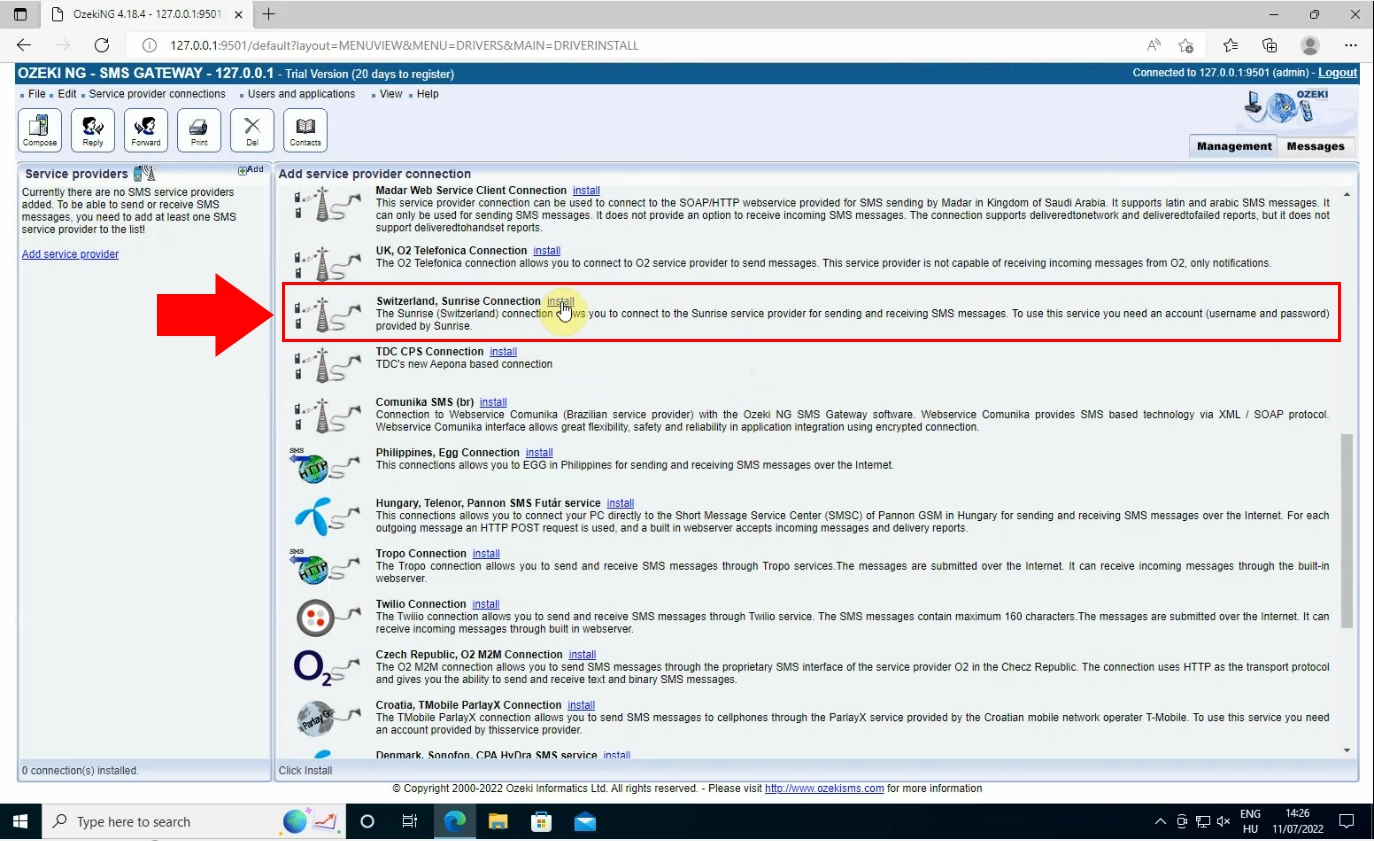Click the antenna icon for UK O2 Telefonica
1374x841 pixels.
[x=327, y=264]
